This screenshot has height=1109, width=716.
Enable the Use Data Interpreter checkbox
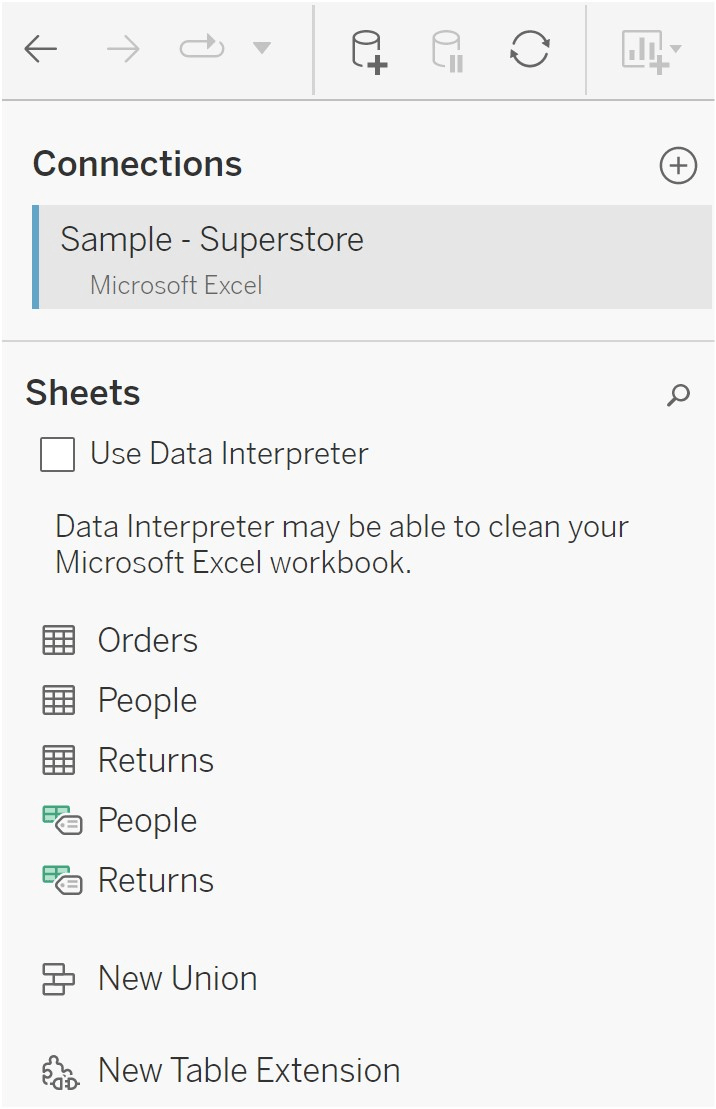pyautogui.click(x=56, y=454)
